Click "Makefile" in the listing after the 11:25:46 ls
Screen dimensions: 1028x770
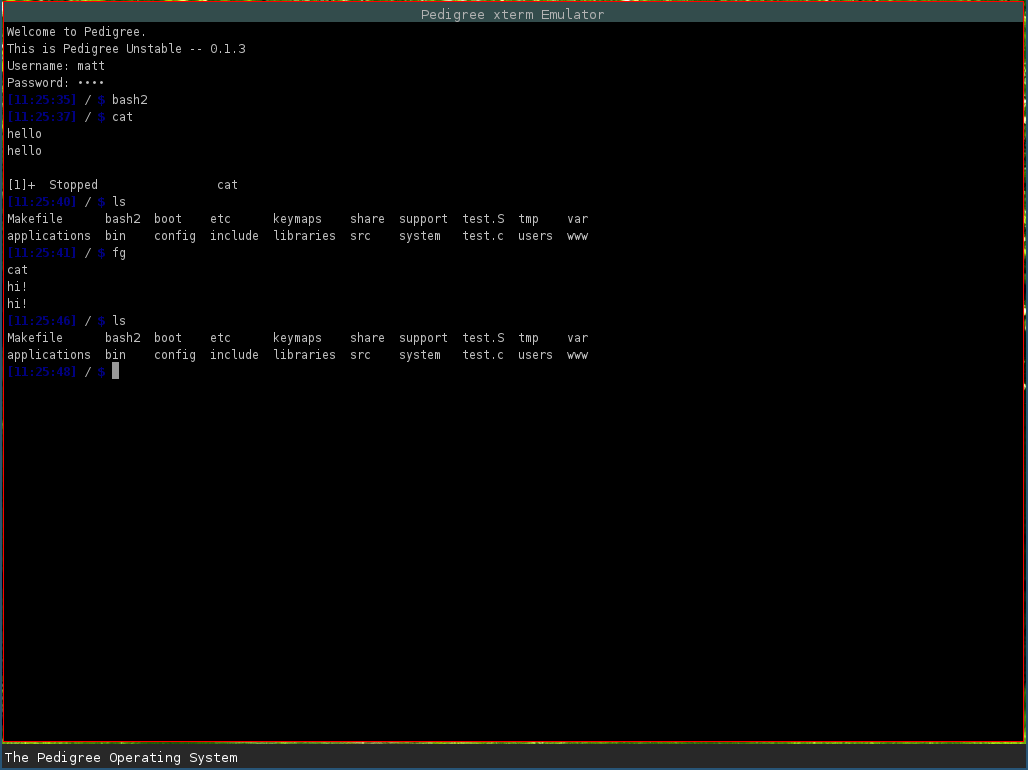[x=35, y=338]
